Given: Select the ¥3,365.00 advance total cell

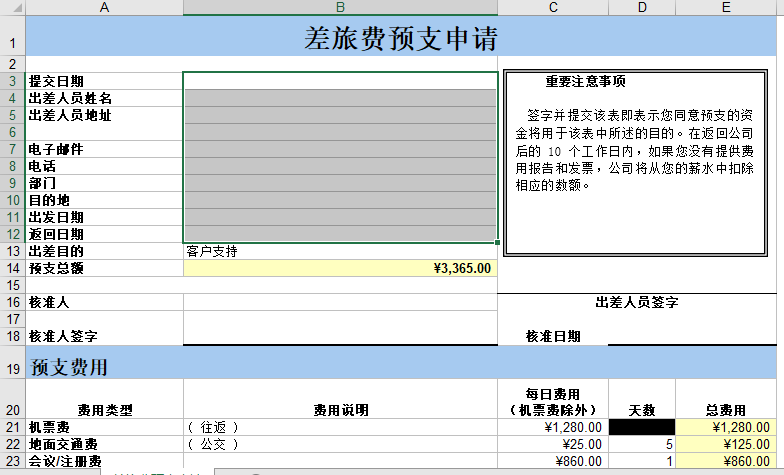Looking at the screenshot, I should [340, 268].
